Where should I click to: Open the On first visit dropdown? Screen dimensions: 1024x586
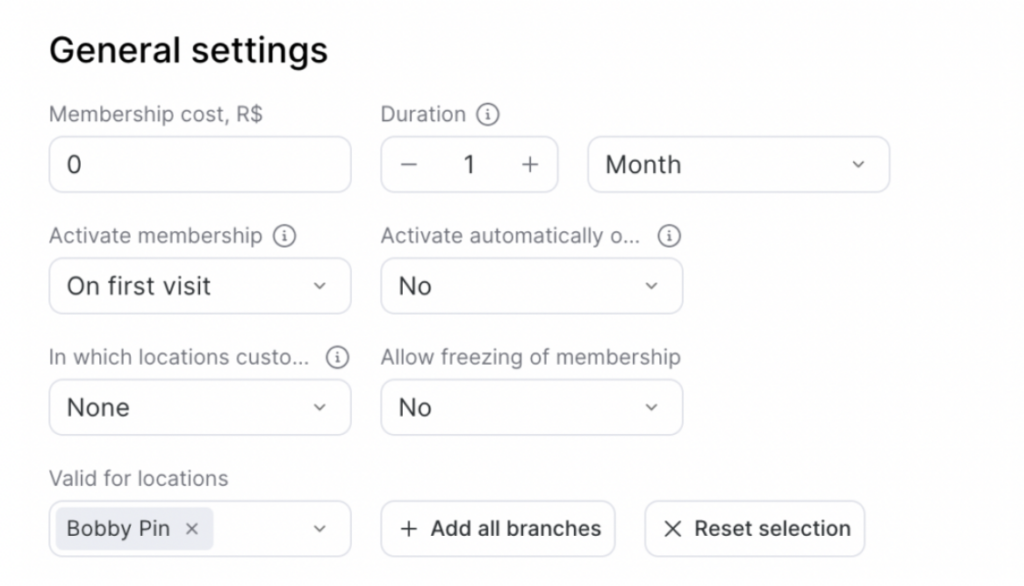click(x=200, y=286)
